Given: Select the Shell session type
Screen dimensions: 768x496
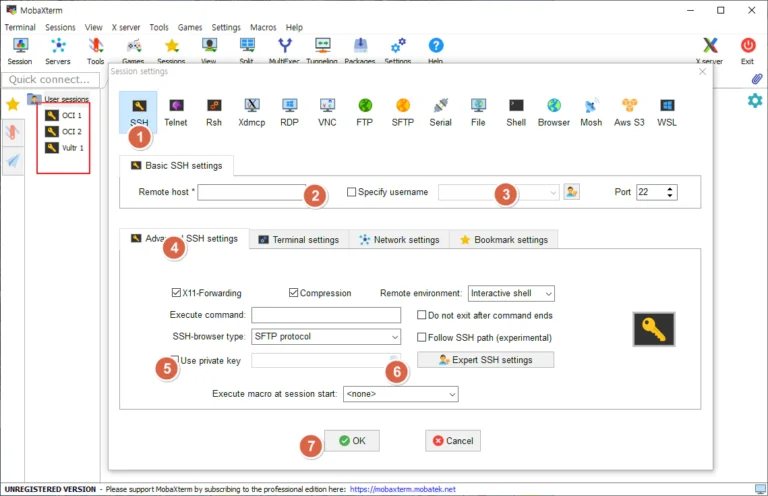Looking at the screenshot, I should (516, 112).
